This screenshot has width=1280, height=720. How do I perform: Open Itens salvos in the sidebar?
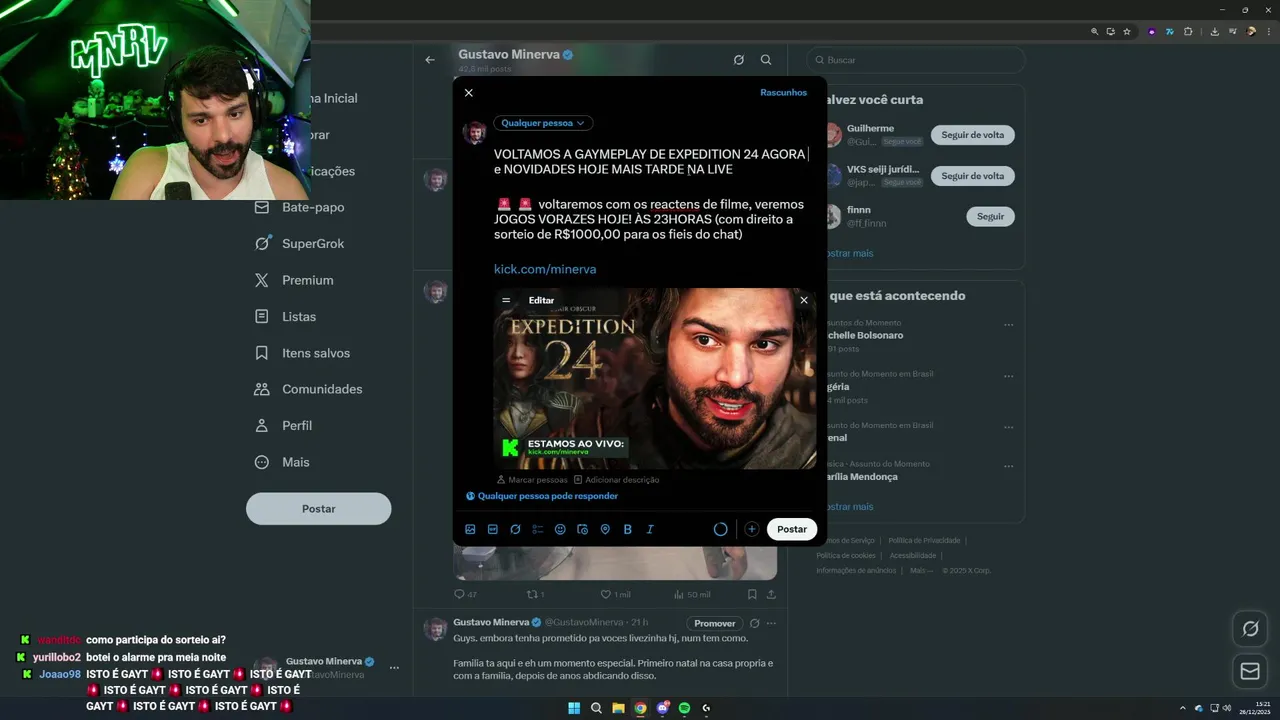tap(302, 353)
